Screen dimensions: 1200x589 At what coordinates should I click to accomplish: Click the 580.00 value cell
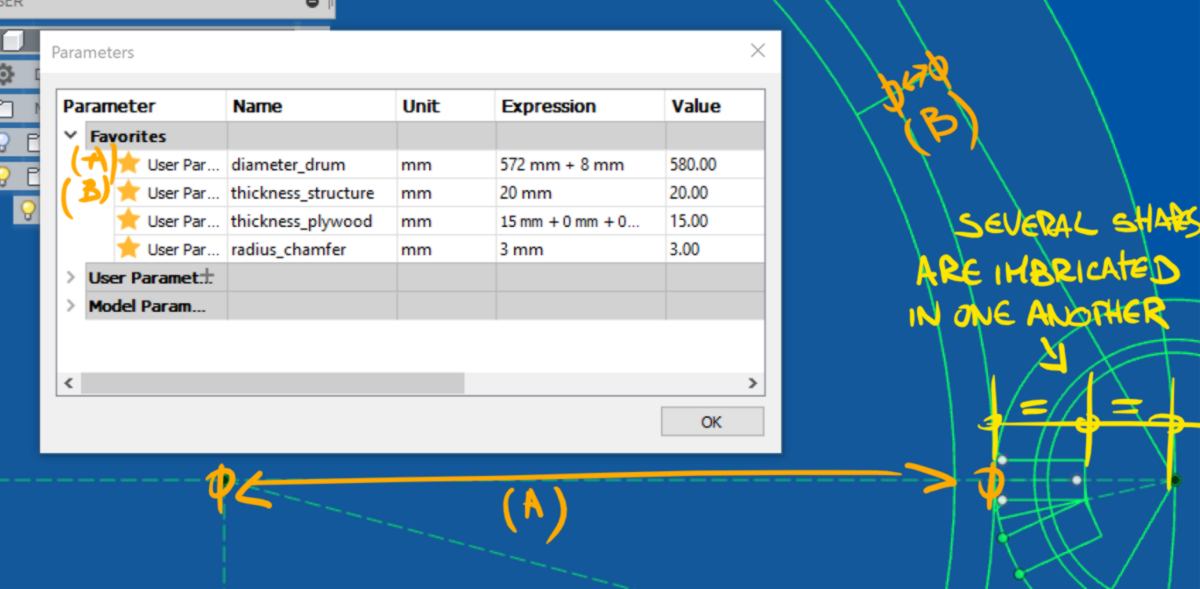[x=715, y=165]
